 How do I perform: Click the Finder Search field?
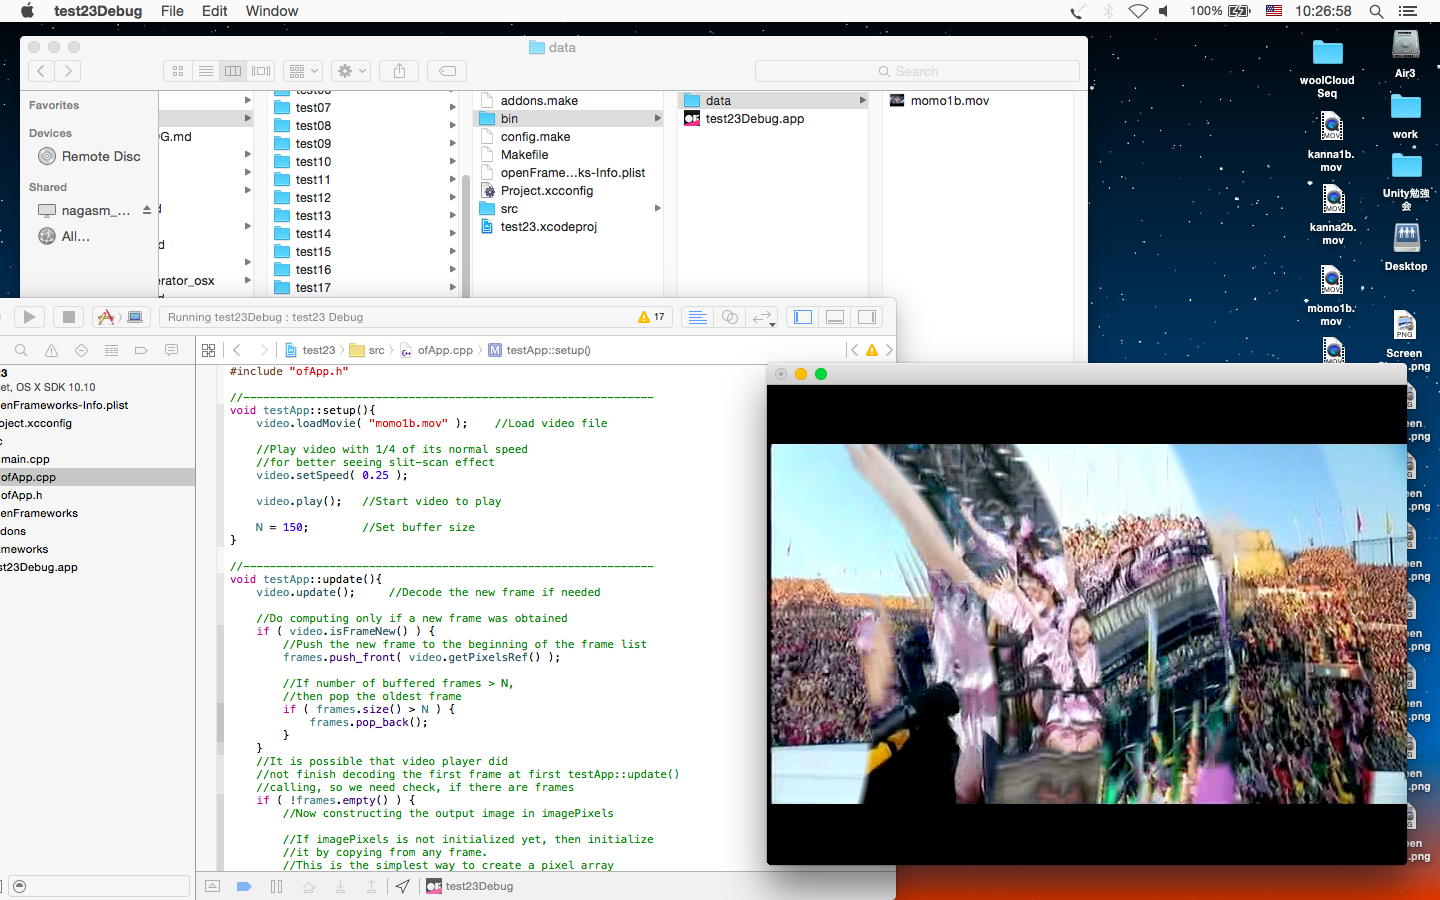click(x=917, y=71)
